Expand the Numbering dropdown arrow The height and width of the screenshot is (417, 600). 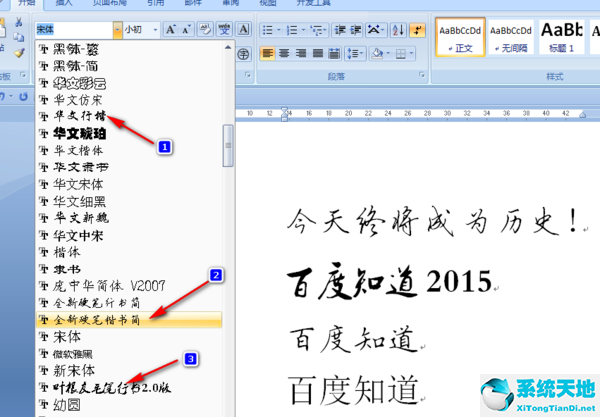click(x=303, y=30)
